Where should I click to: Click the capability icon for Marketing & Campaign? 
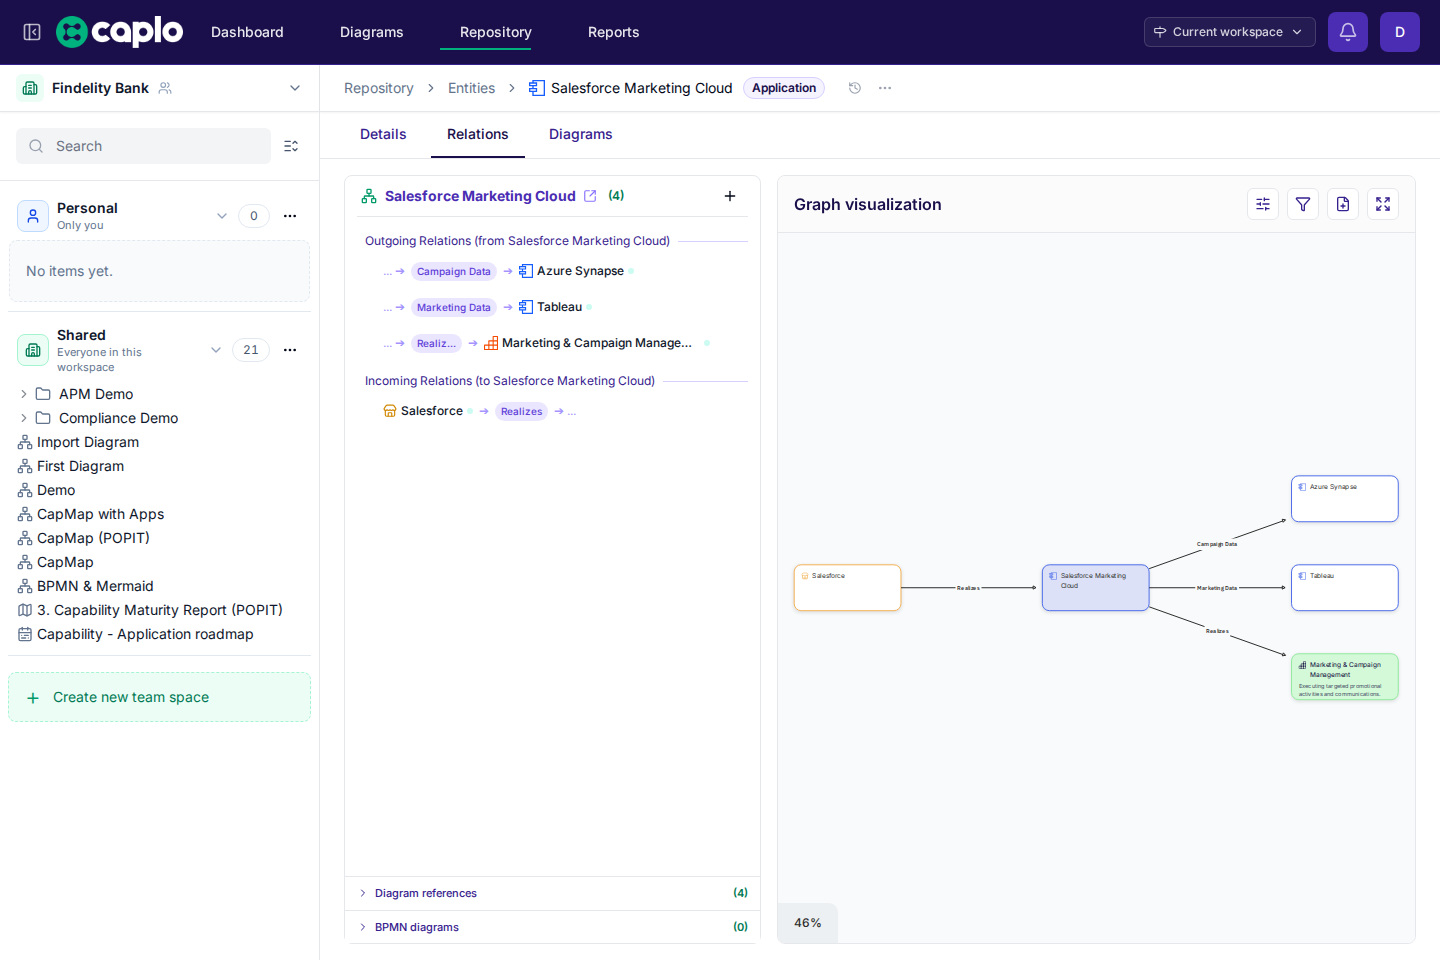click(x=491, y=343)
